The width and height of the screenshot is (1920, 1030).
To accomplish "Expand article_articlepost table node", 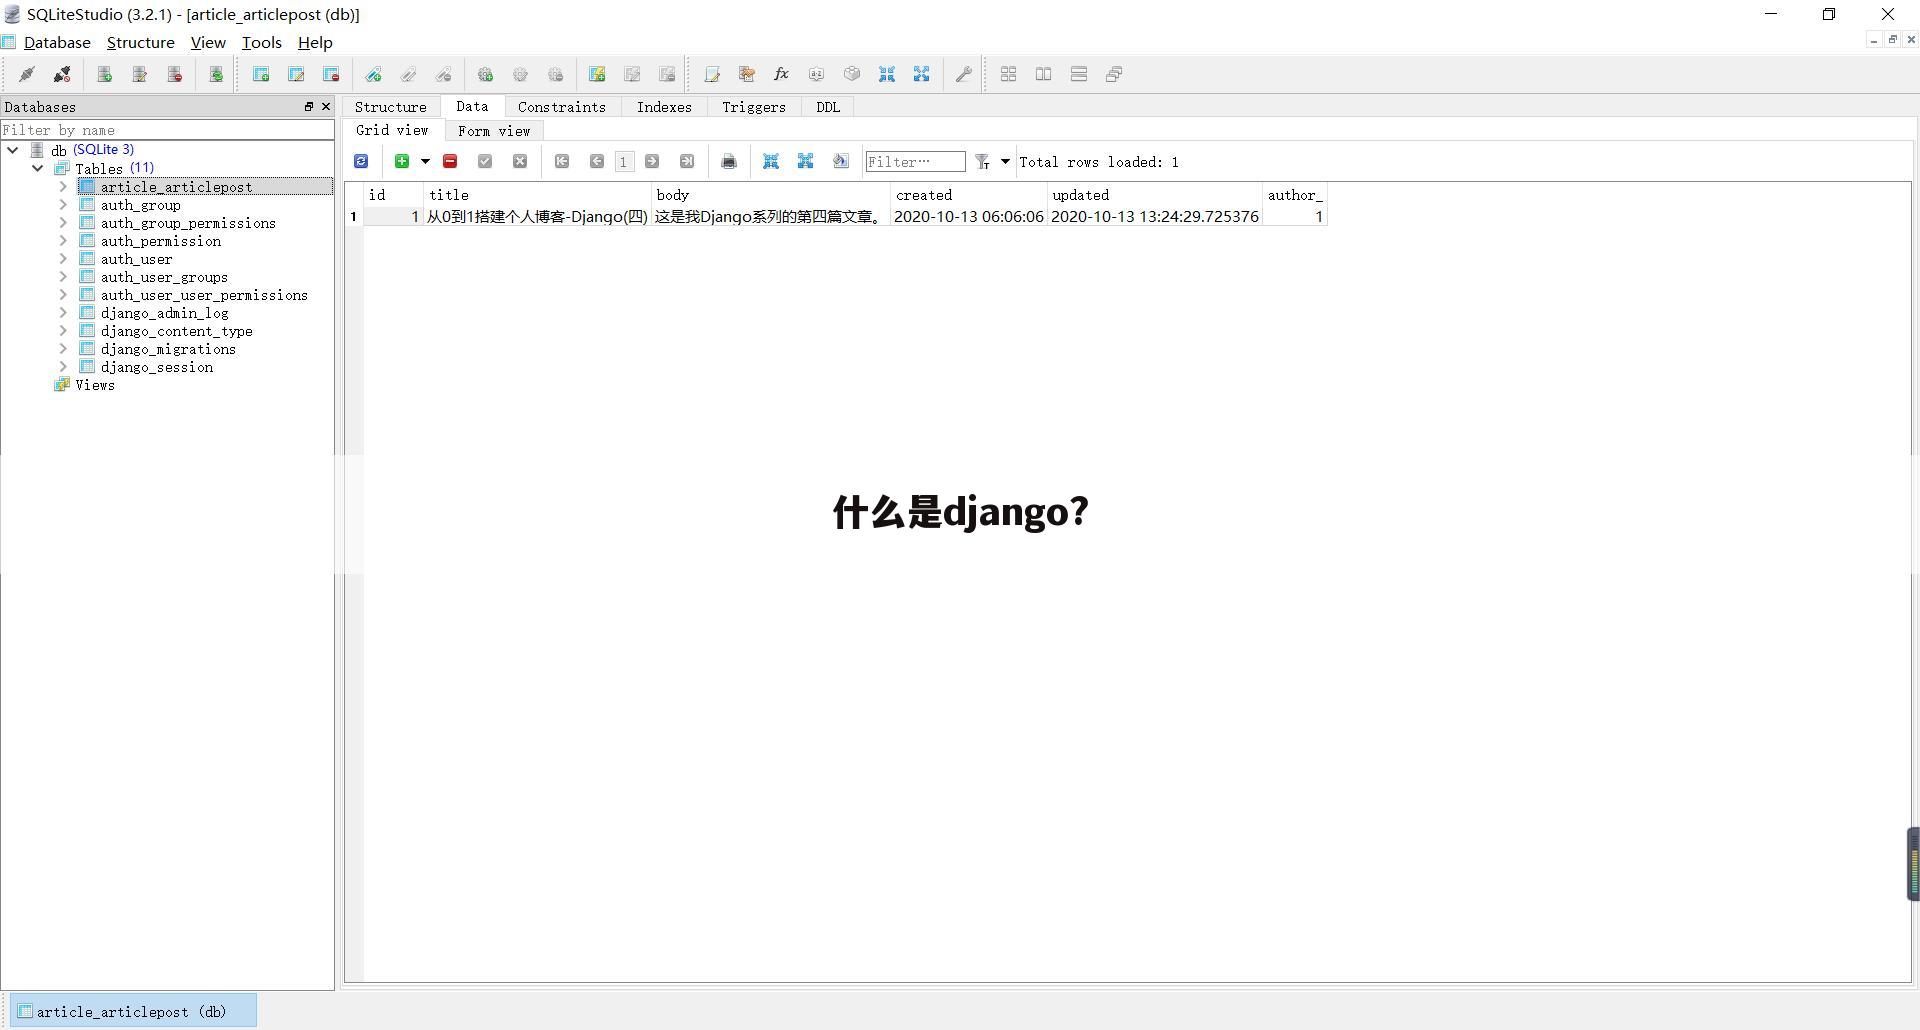I will (63, 186).
